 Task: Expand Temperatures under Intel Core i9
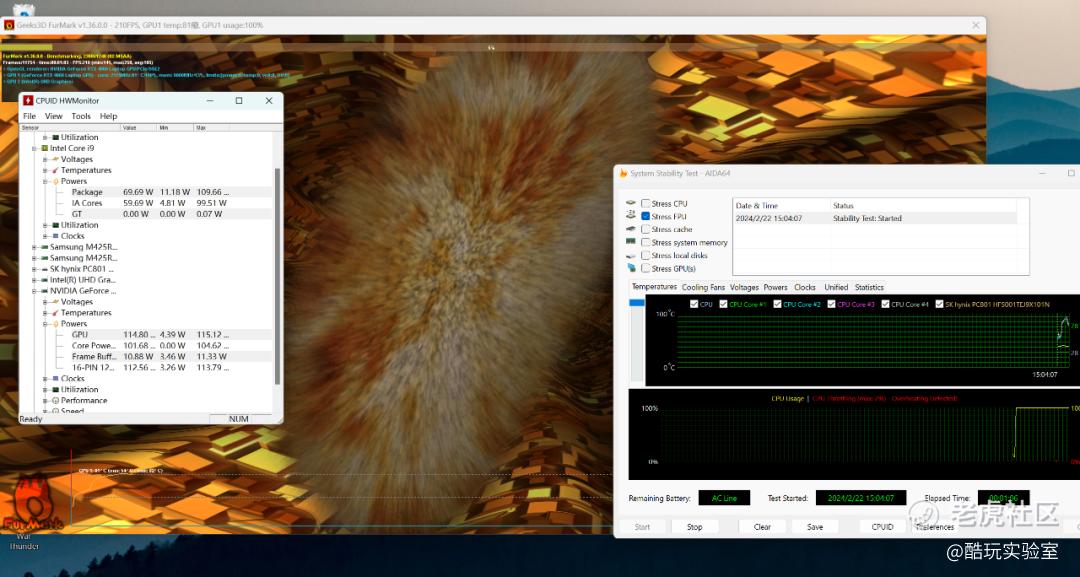[45, 170]
